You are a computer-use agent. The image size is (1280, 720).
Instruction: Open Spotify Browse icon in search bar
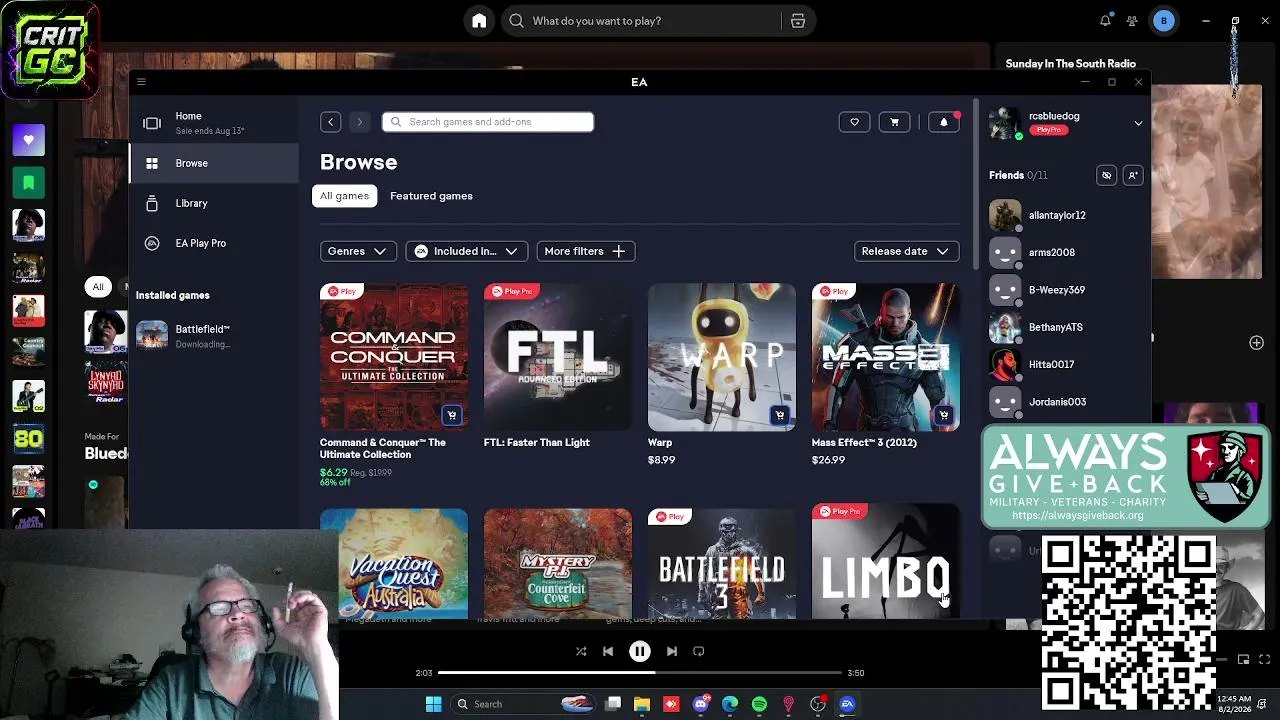798,21
